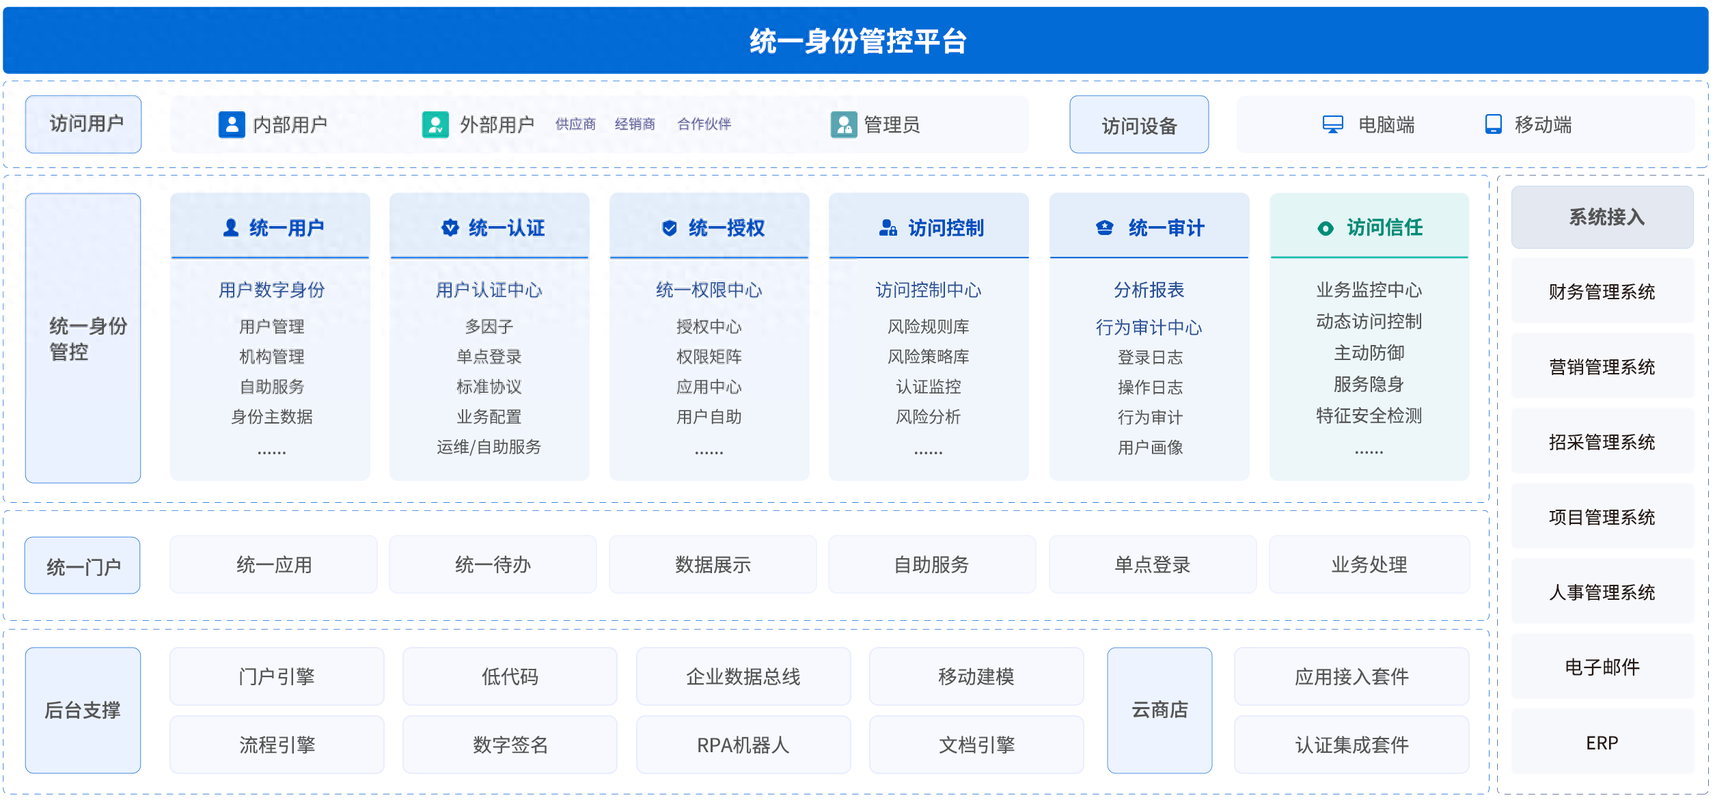Image resolution: width=1715 pixels, height=800 pixels.
Task: Click 统一权限中心 heading
Action: tap(709, 290)
